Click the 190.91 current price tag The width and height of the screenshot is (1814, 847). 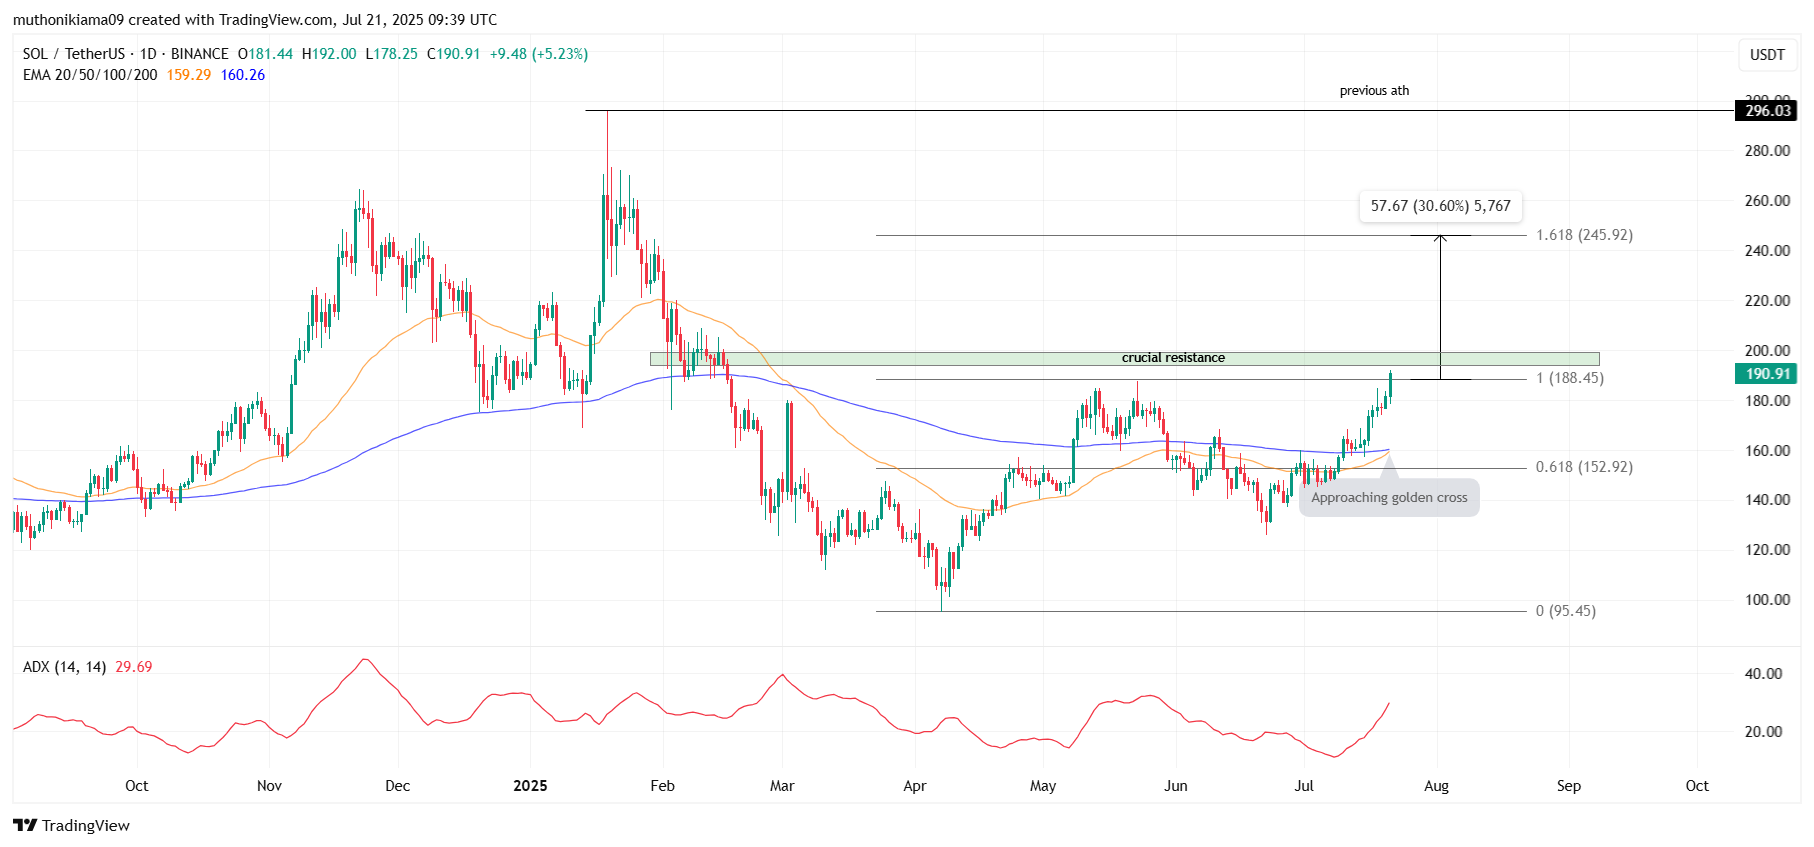pos(1766,374)
